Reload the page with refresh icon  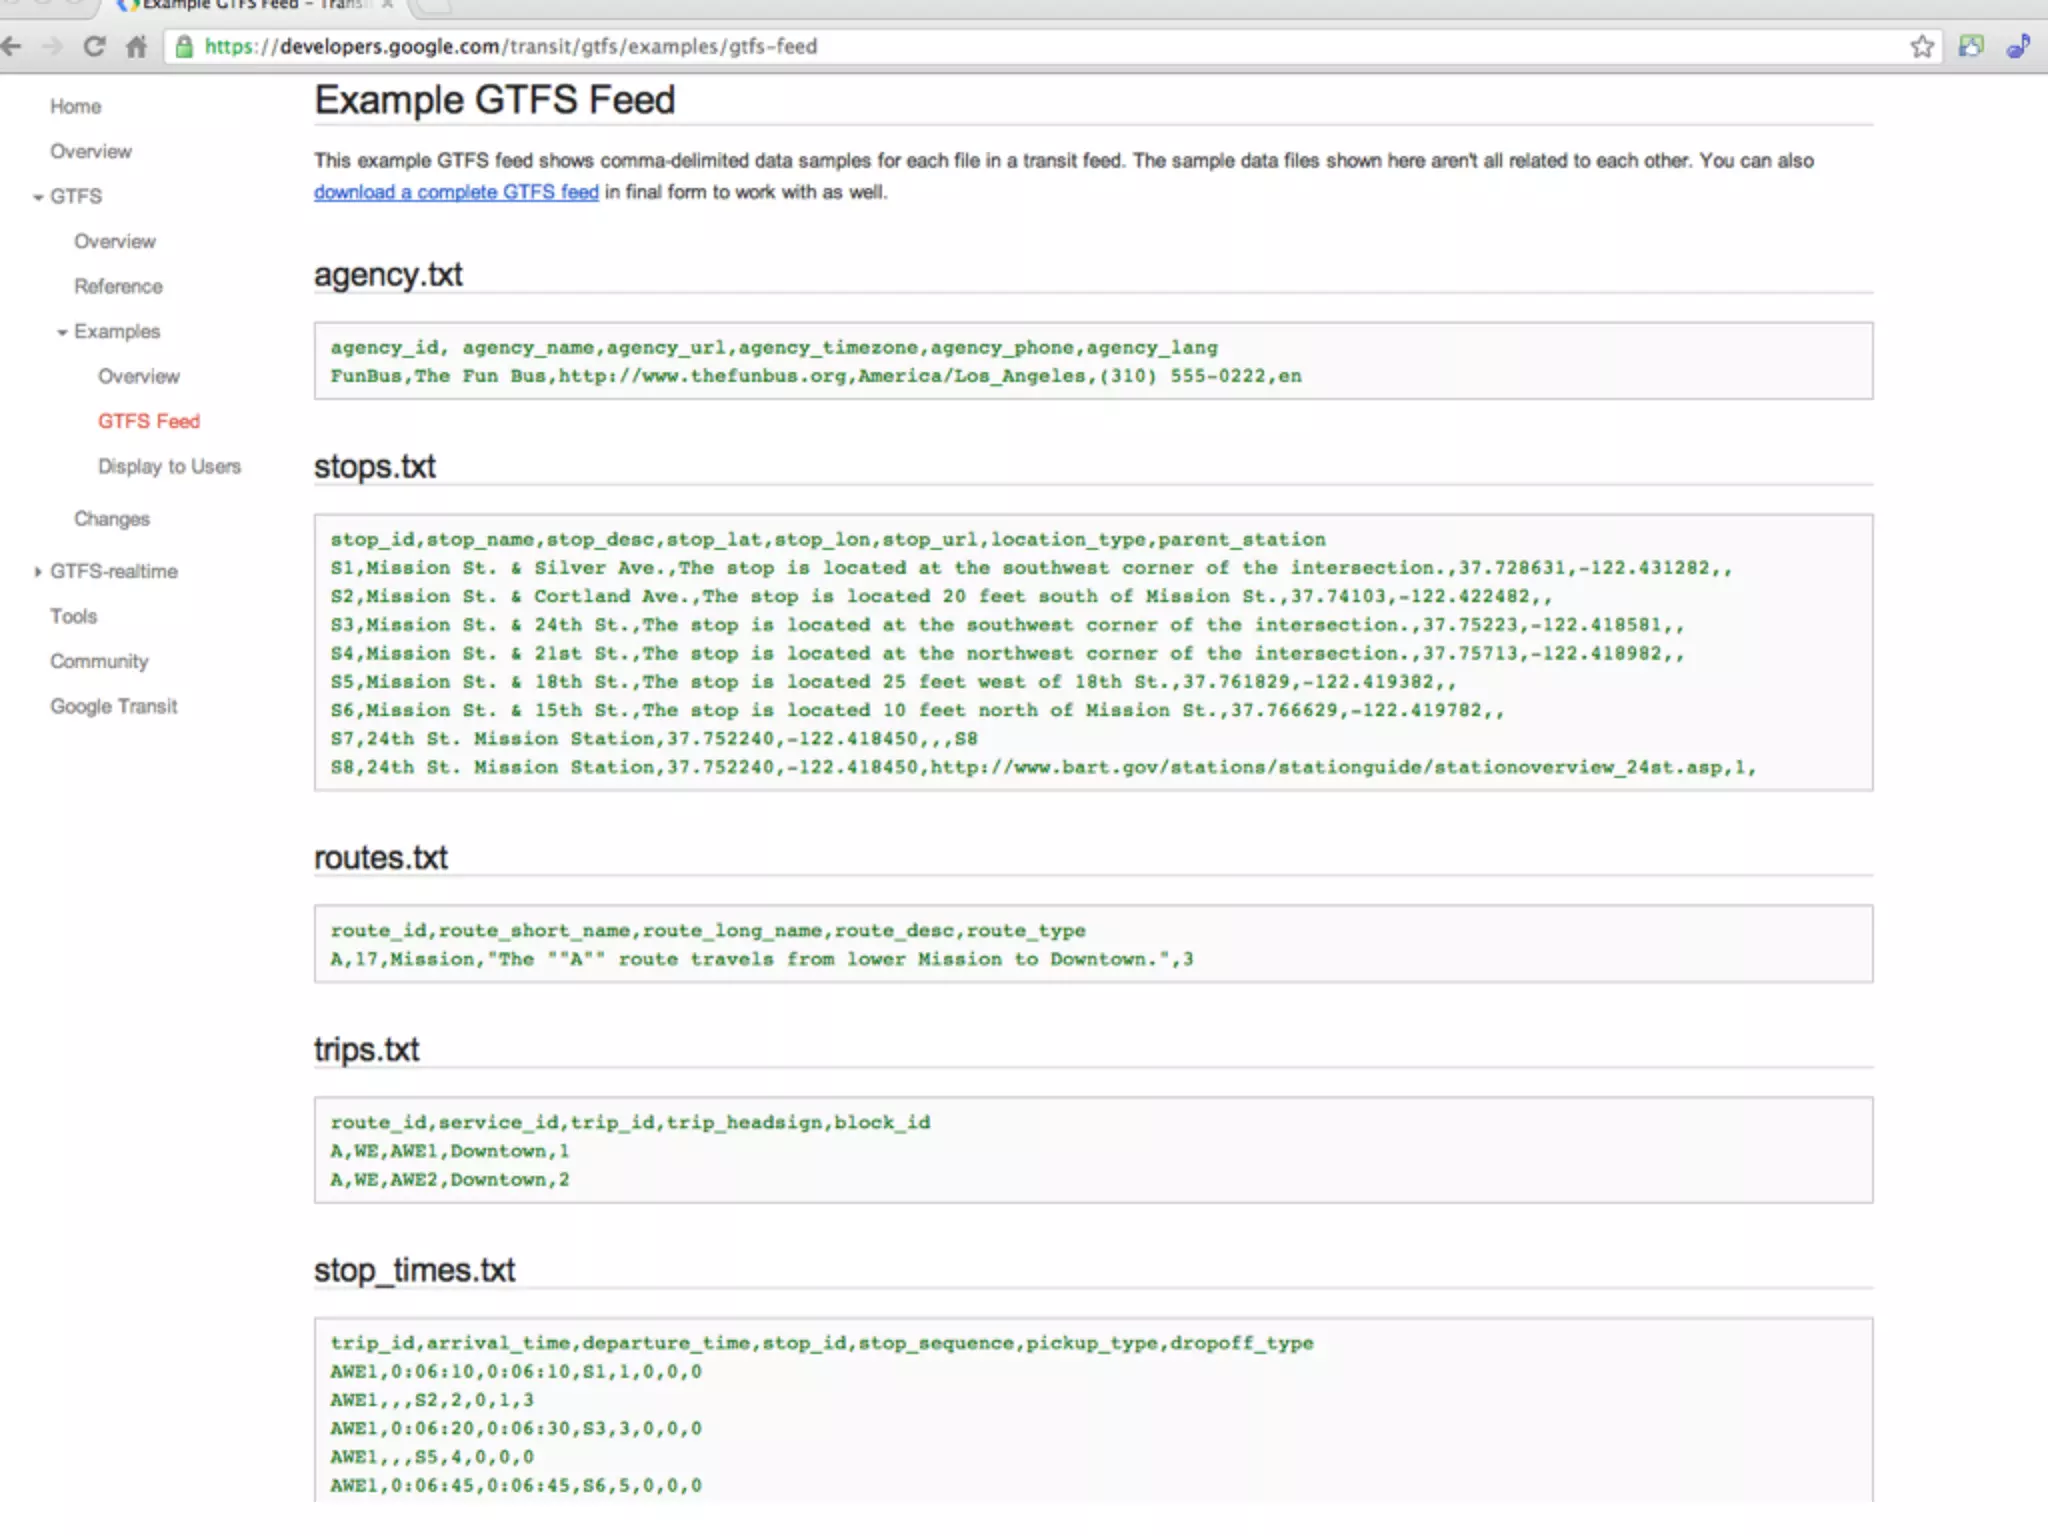point(94,46)
